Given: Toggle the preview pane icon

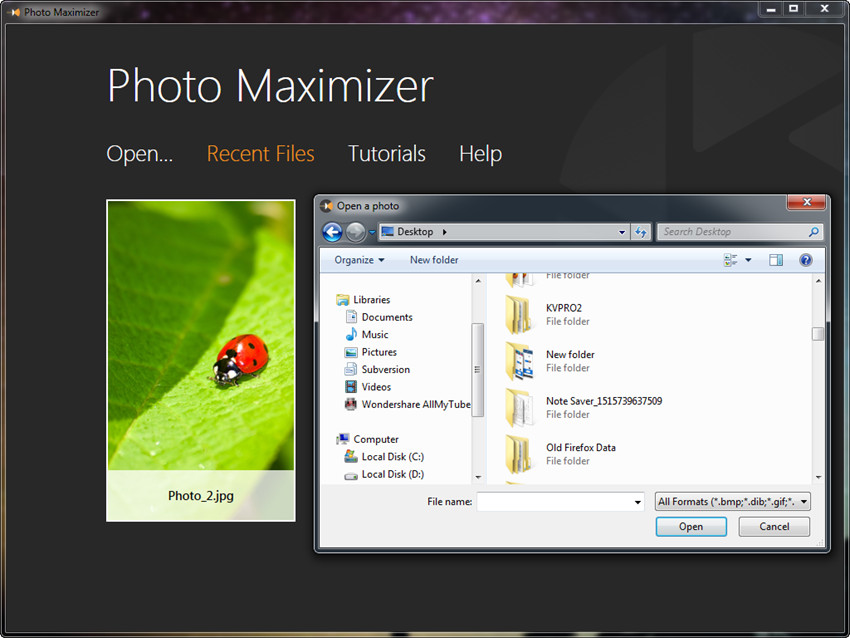Looking at the screenshot, I should [776, 260].
